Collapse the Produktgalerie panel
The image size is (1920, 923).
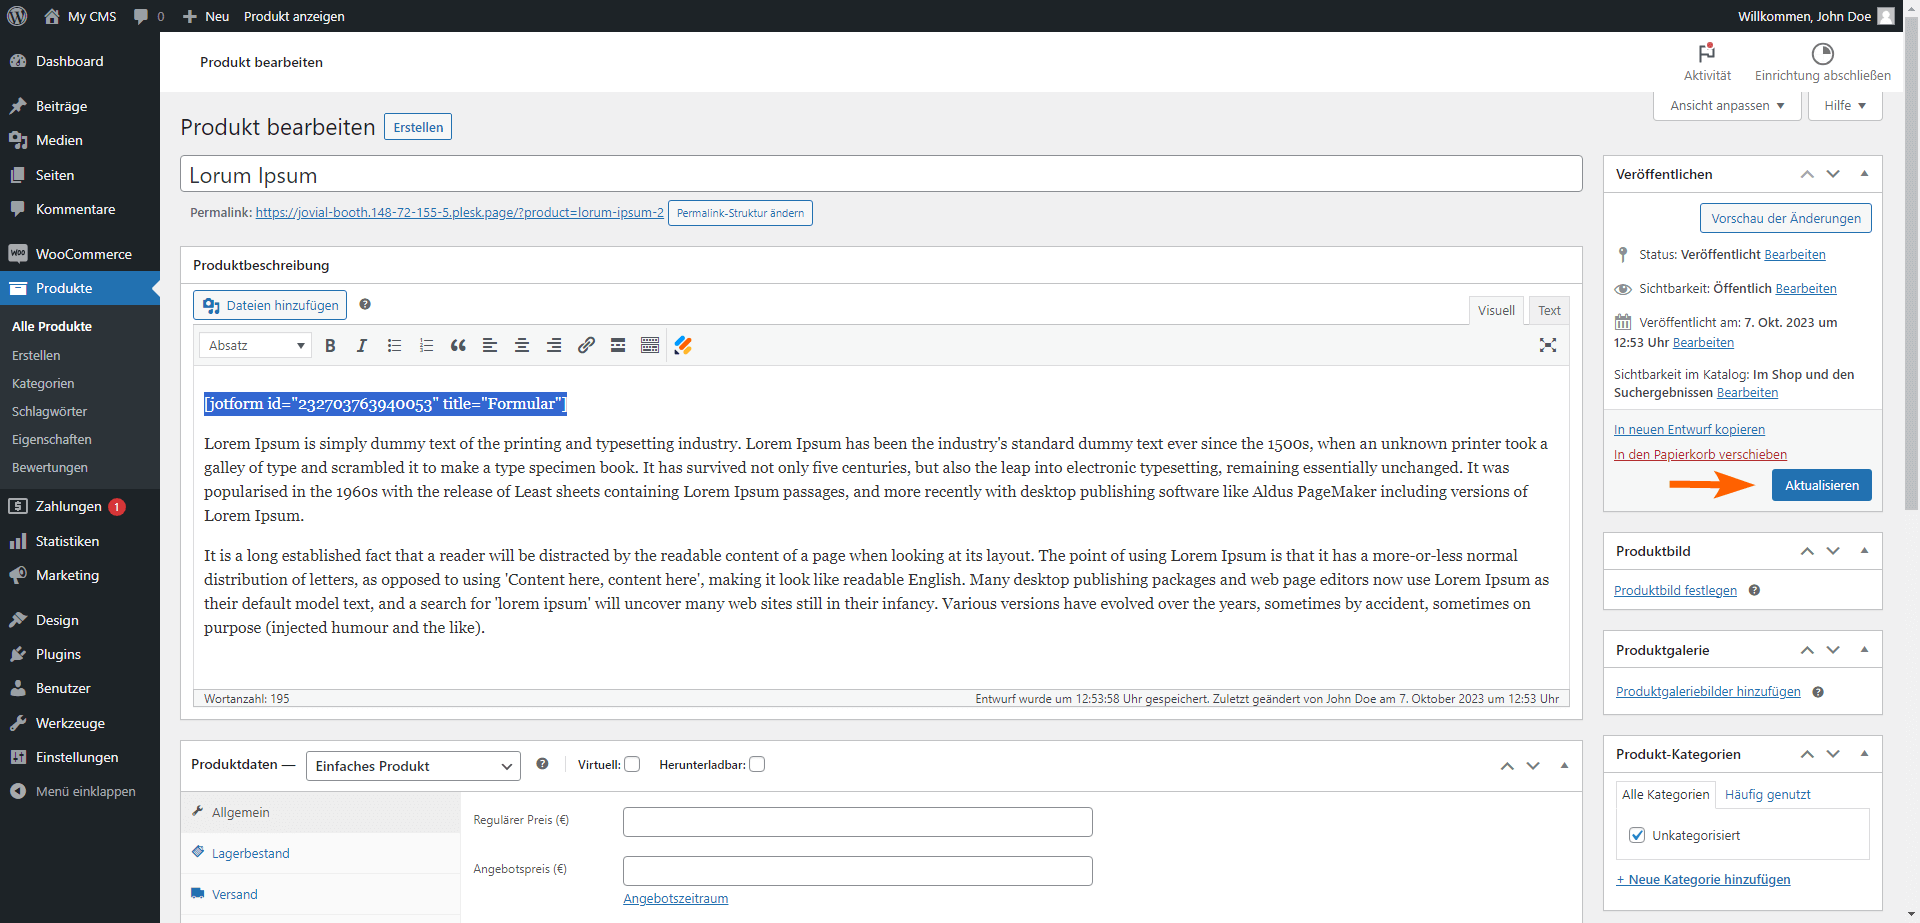pos(1864,650)
